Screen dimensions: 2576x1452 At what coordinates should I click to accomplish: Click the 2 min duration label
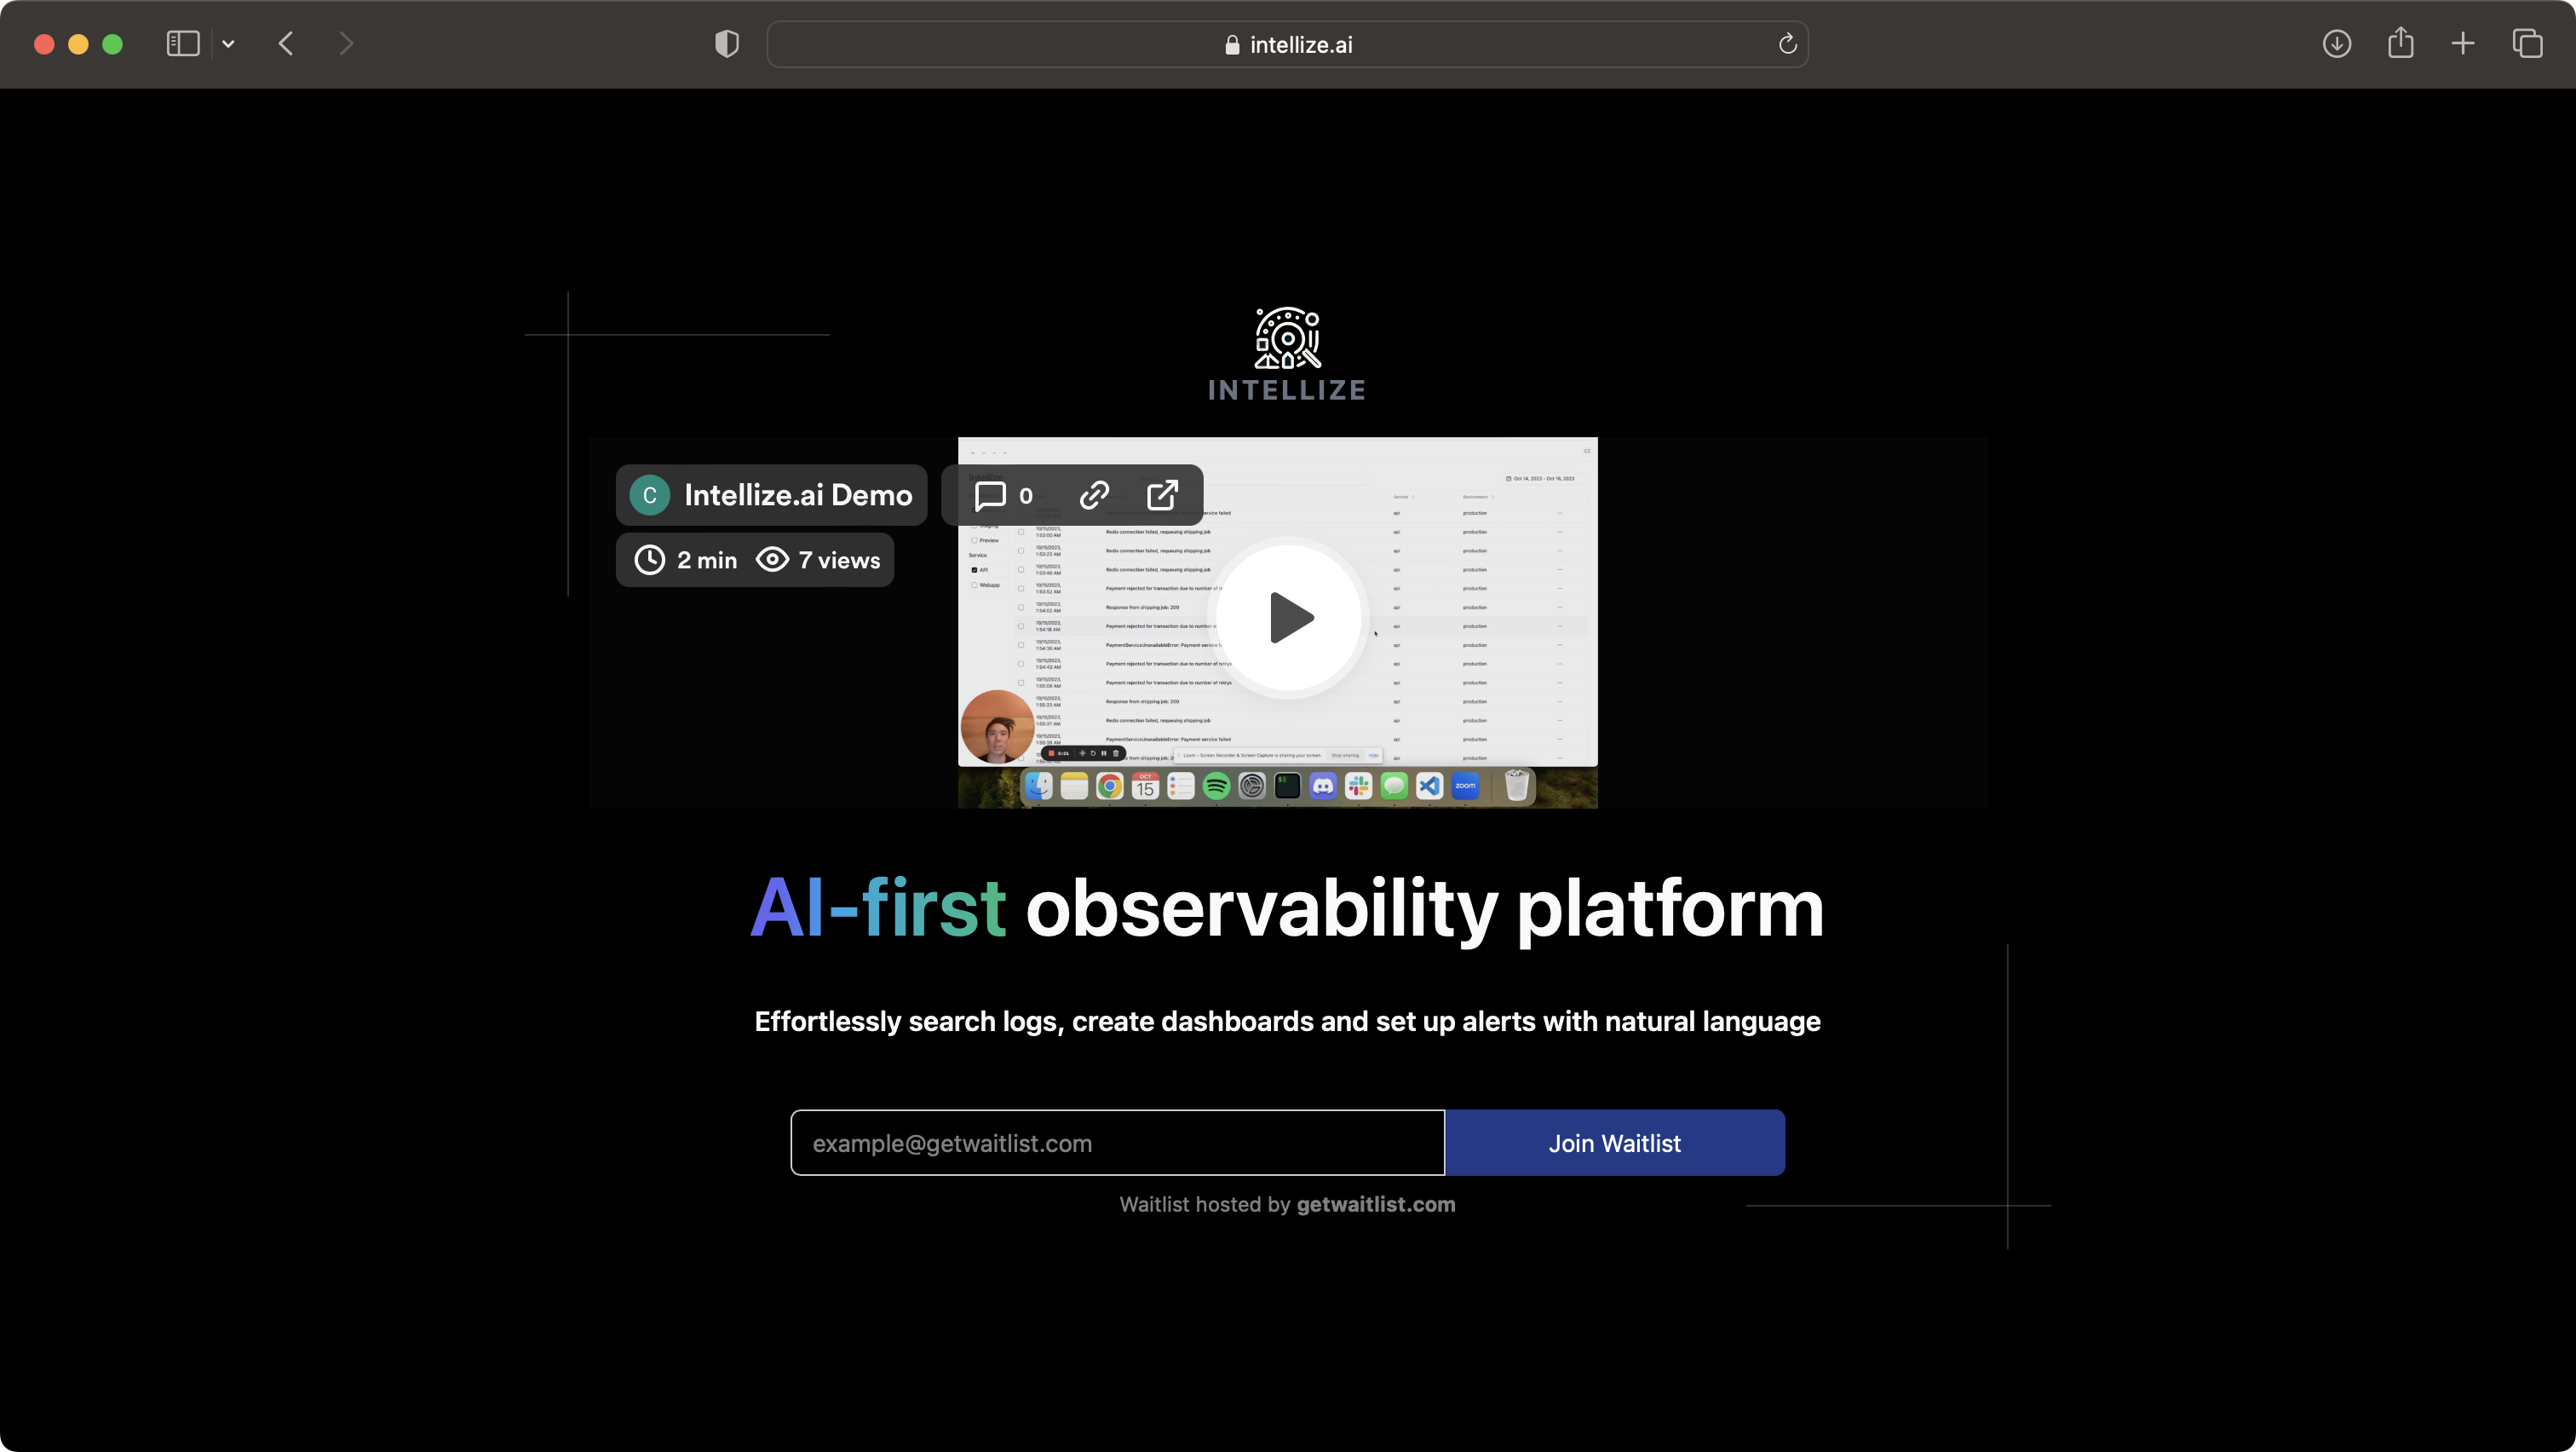click(x=707, y=560)
